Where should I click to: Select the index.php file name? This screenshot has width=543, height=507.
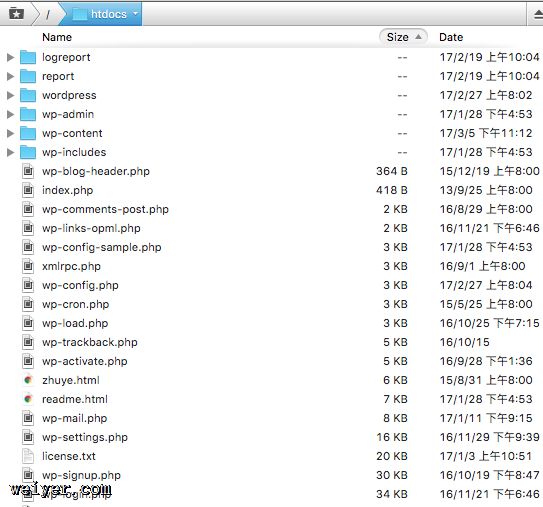68,190
